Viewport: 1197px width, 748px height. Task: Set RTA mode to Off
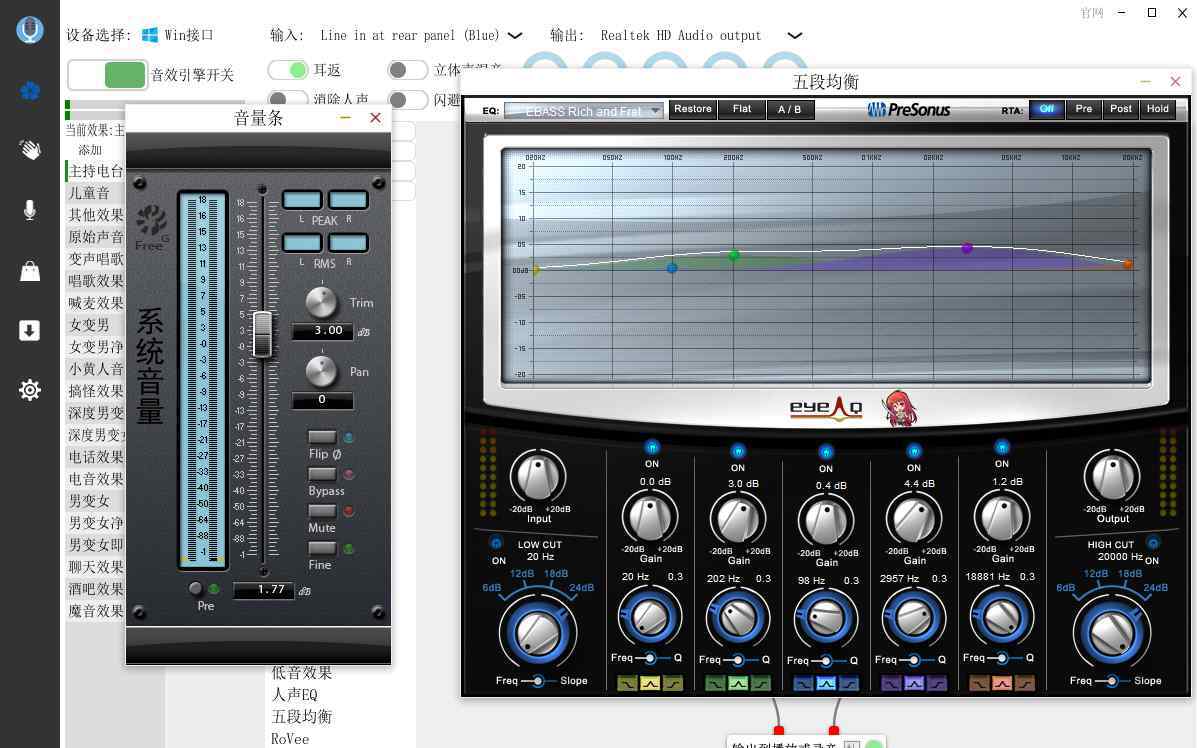[x=1047, y=109]
